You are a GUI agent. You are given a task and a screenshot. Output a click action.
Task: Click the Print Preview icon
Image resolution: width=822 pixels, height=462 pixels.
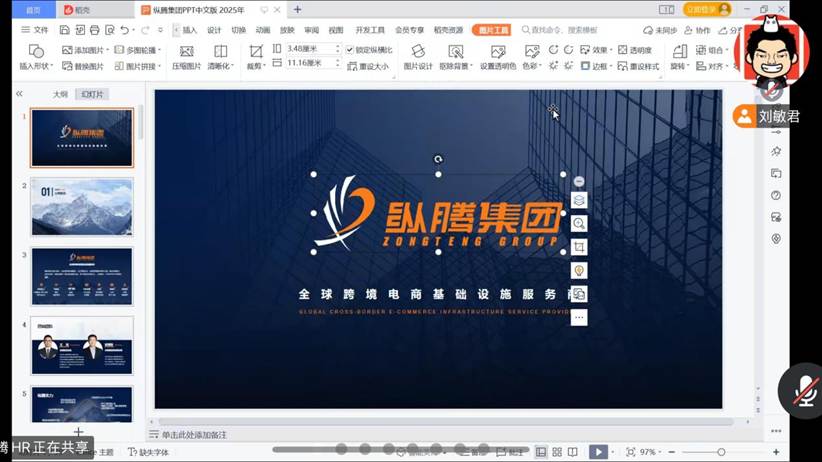click(x=110, y=30)
